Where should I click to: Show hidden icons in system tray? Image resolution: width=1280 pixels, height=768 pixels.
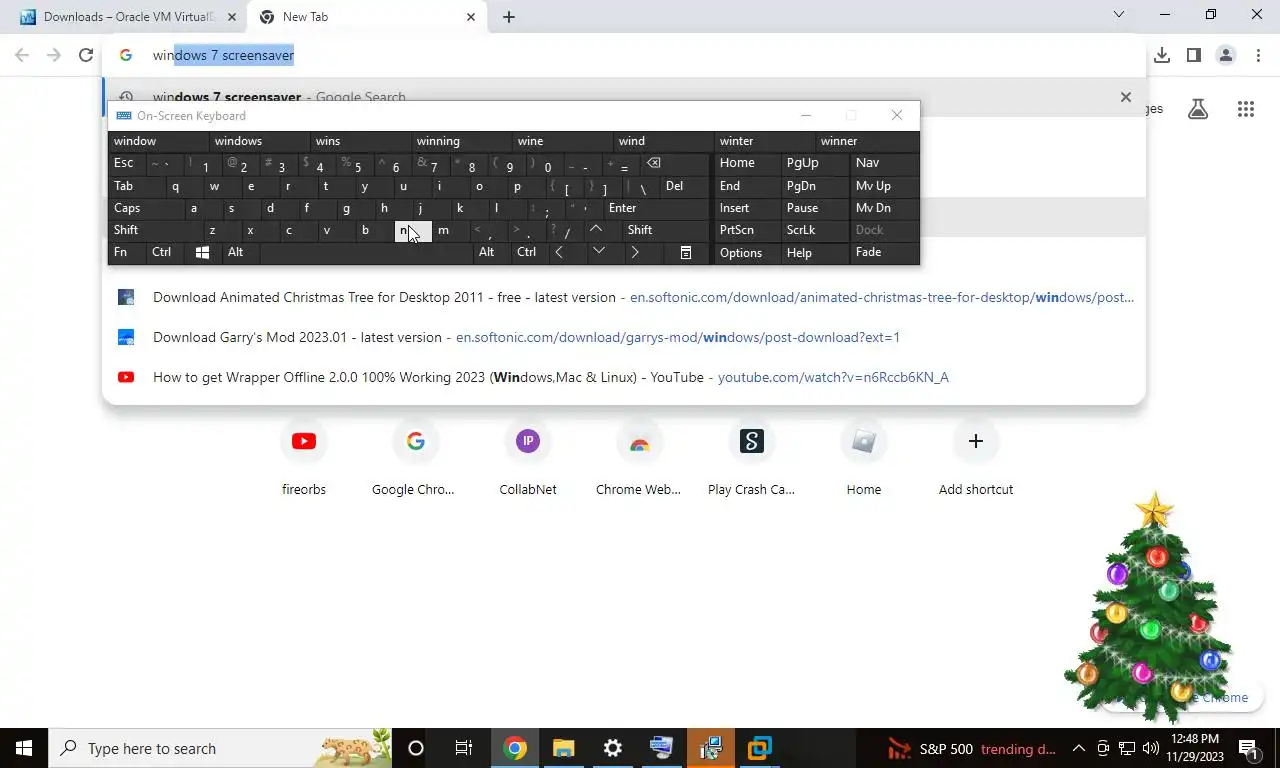1079,748
